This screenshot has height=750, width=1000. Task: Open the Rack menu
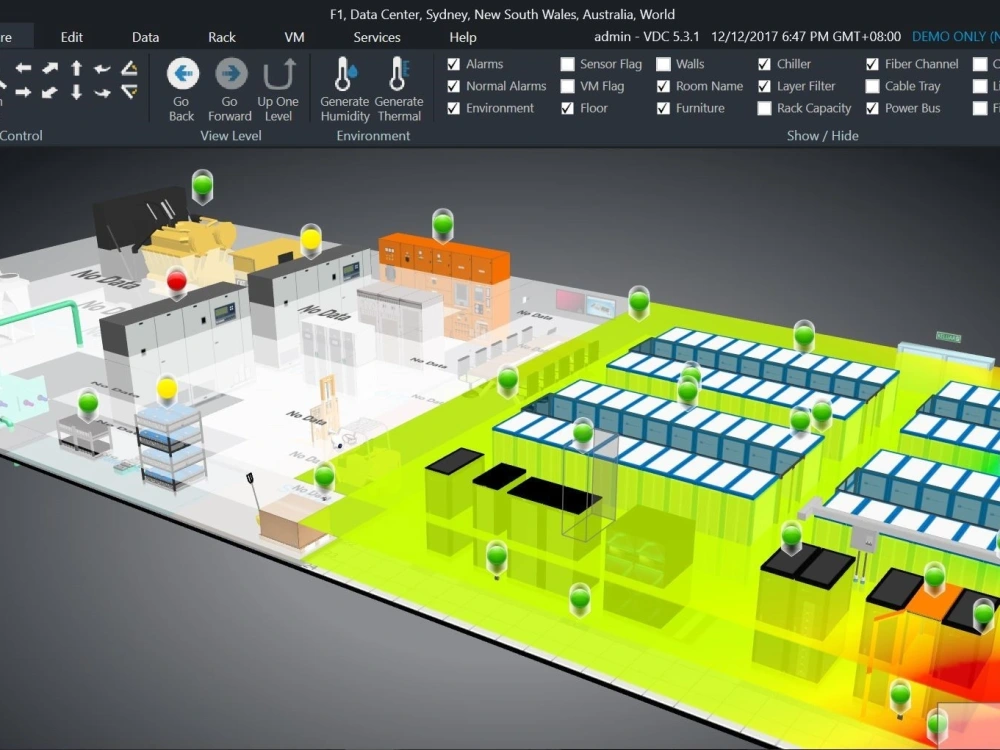click(x=221, y=37)
